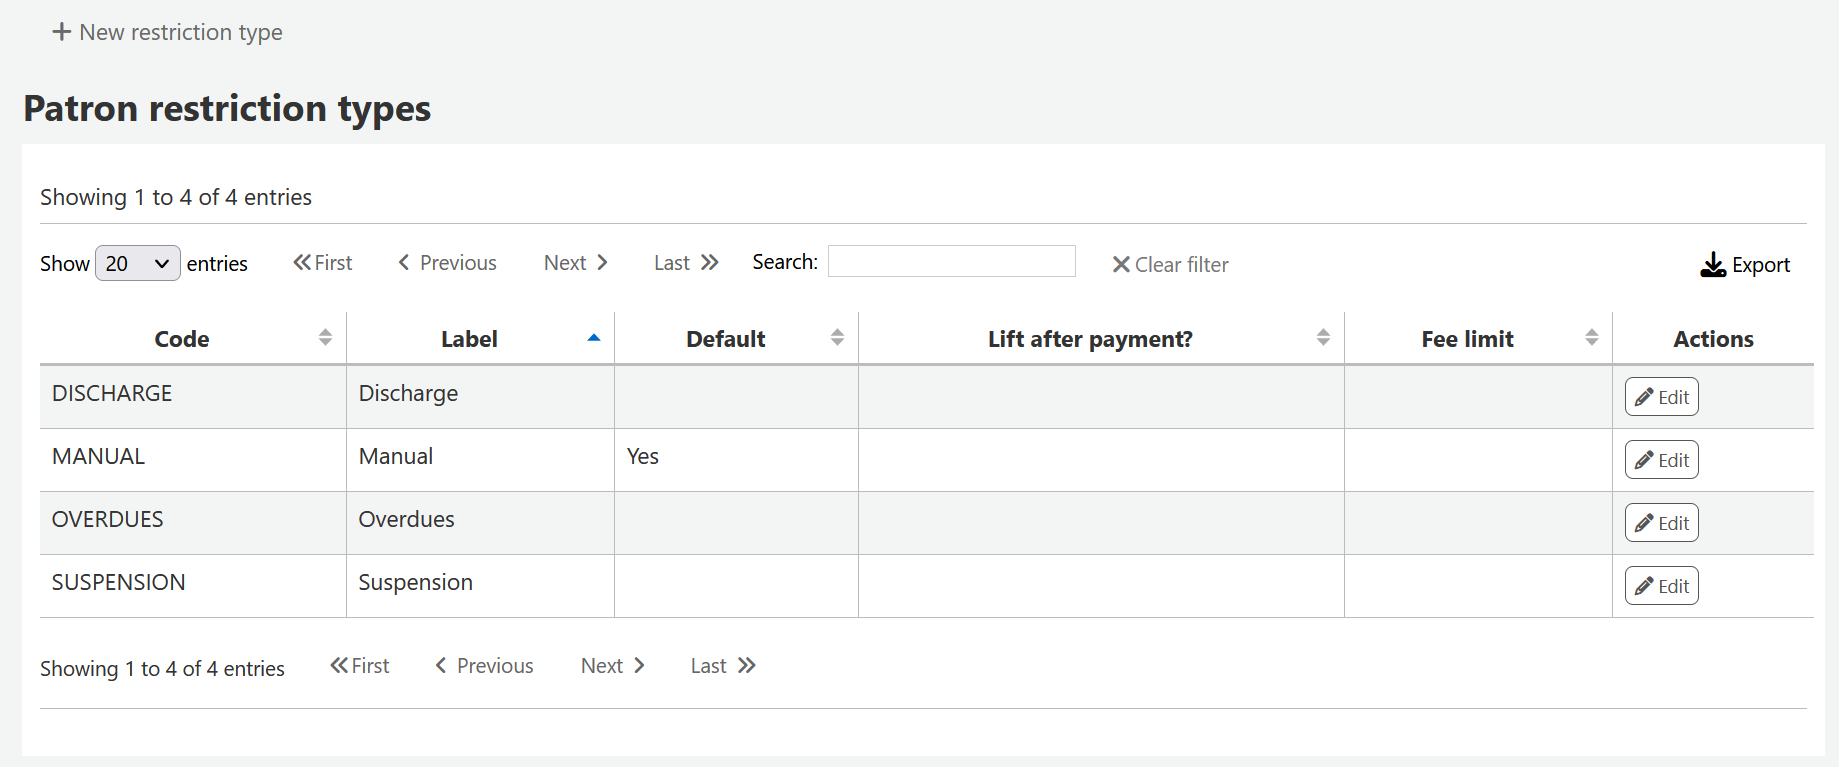This screenshot has width=1839, height=767.
Task: Click Clear filter
Action: 1170,265
